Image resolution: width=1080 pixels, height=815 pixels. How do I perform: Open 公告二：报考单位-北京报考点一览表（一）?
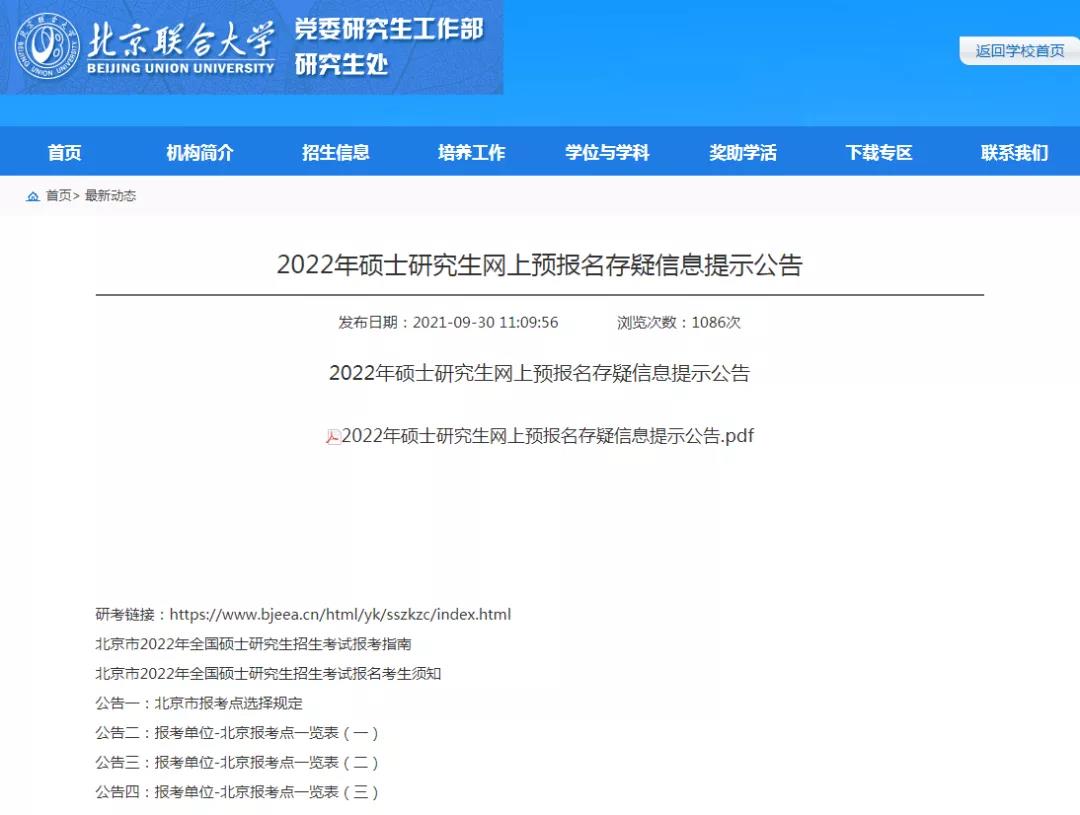coord(237,733)
